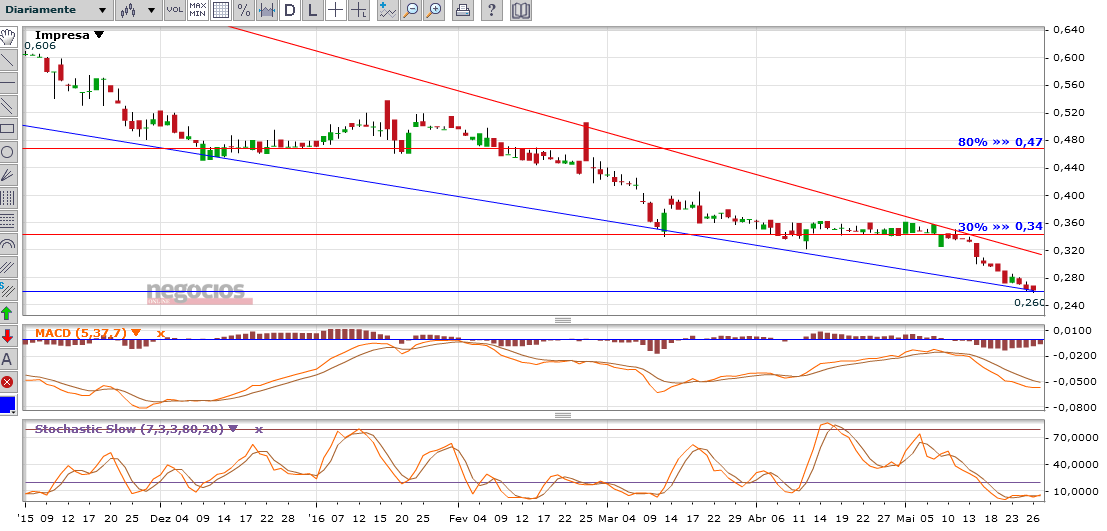Select the arcs drawing tool

tap(8, 244)
